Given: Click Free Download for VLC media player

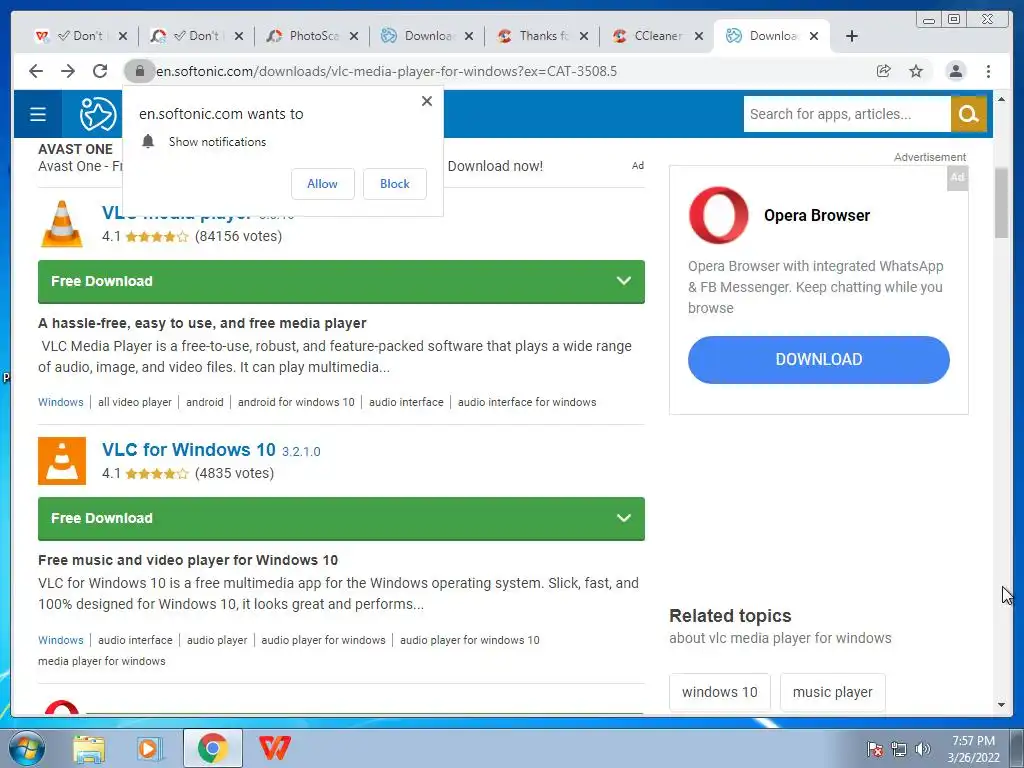Looking at the screenshot, I should [x=341, y=281].
